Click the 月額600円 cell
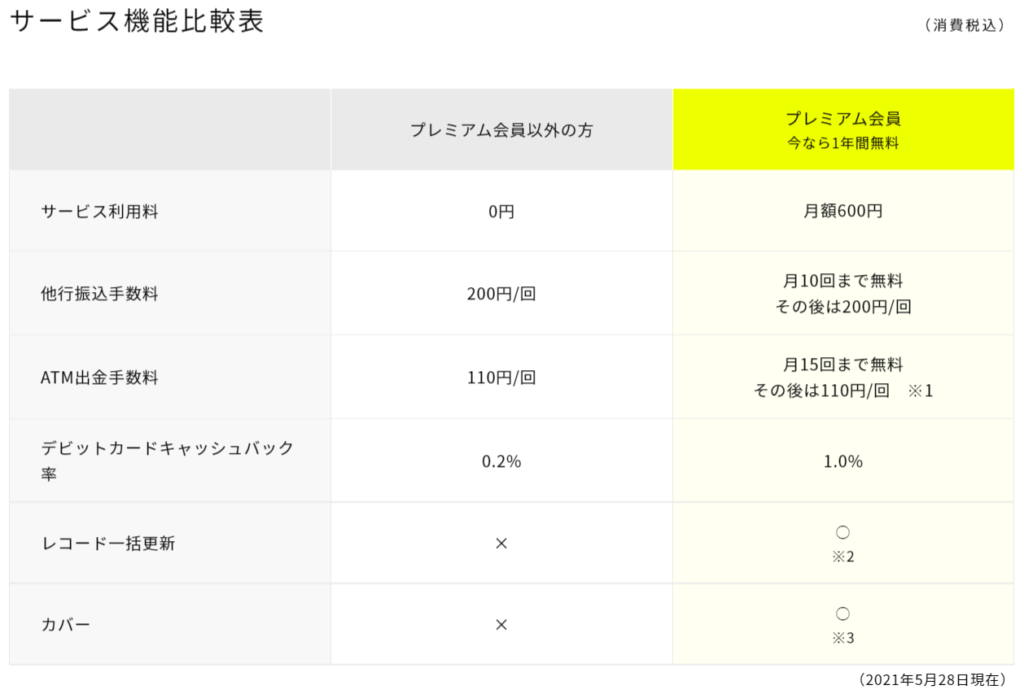This screenshot has height=694, width=1024. click(x=843, y=212)
